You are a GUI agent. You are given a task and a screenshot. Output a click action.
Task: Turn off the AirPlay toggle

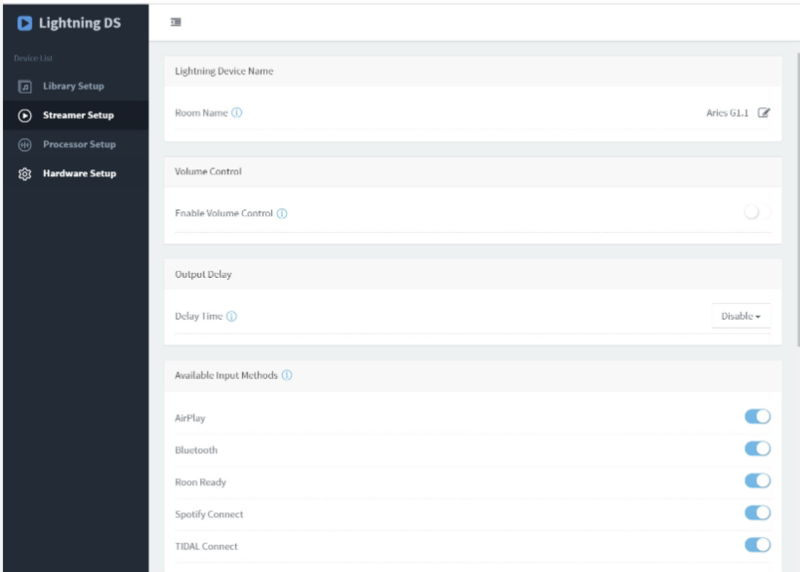757,416
